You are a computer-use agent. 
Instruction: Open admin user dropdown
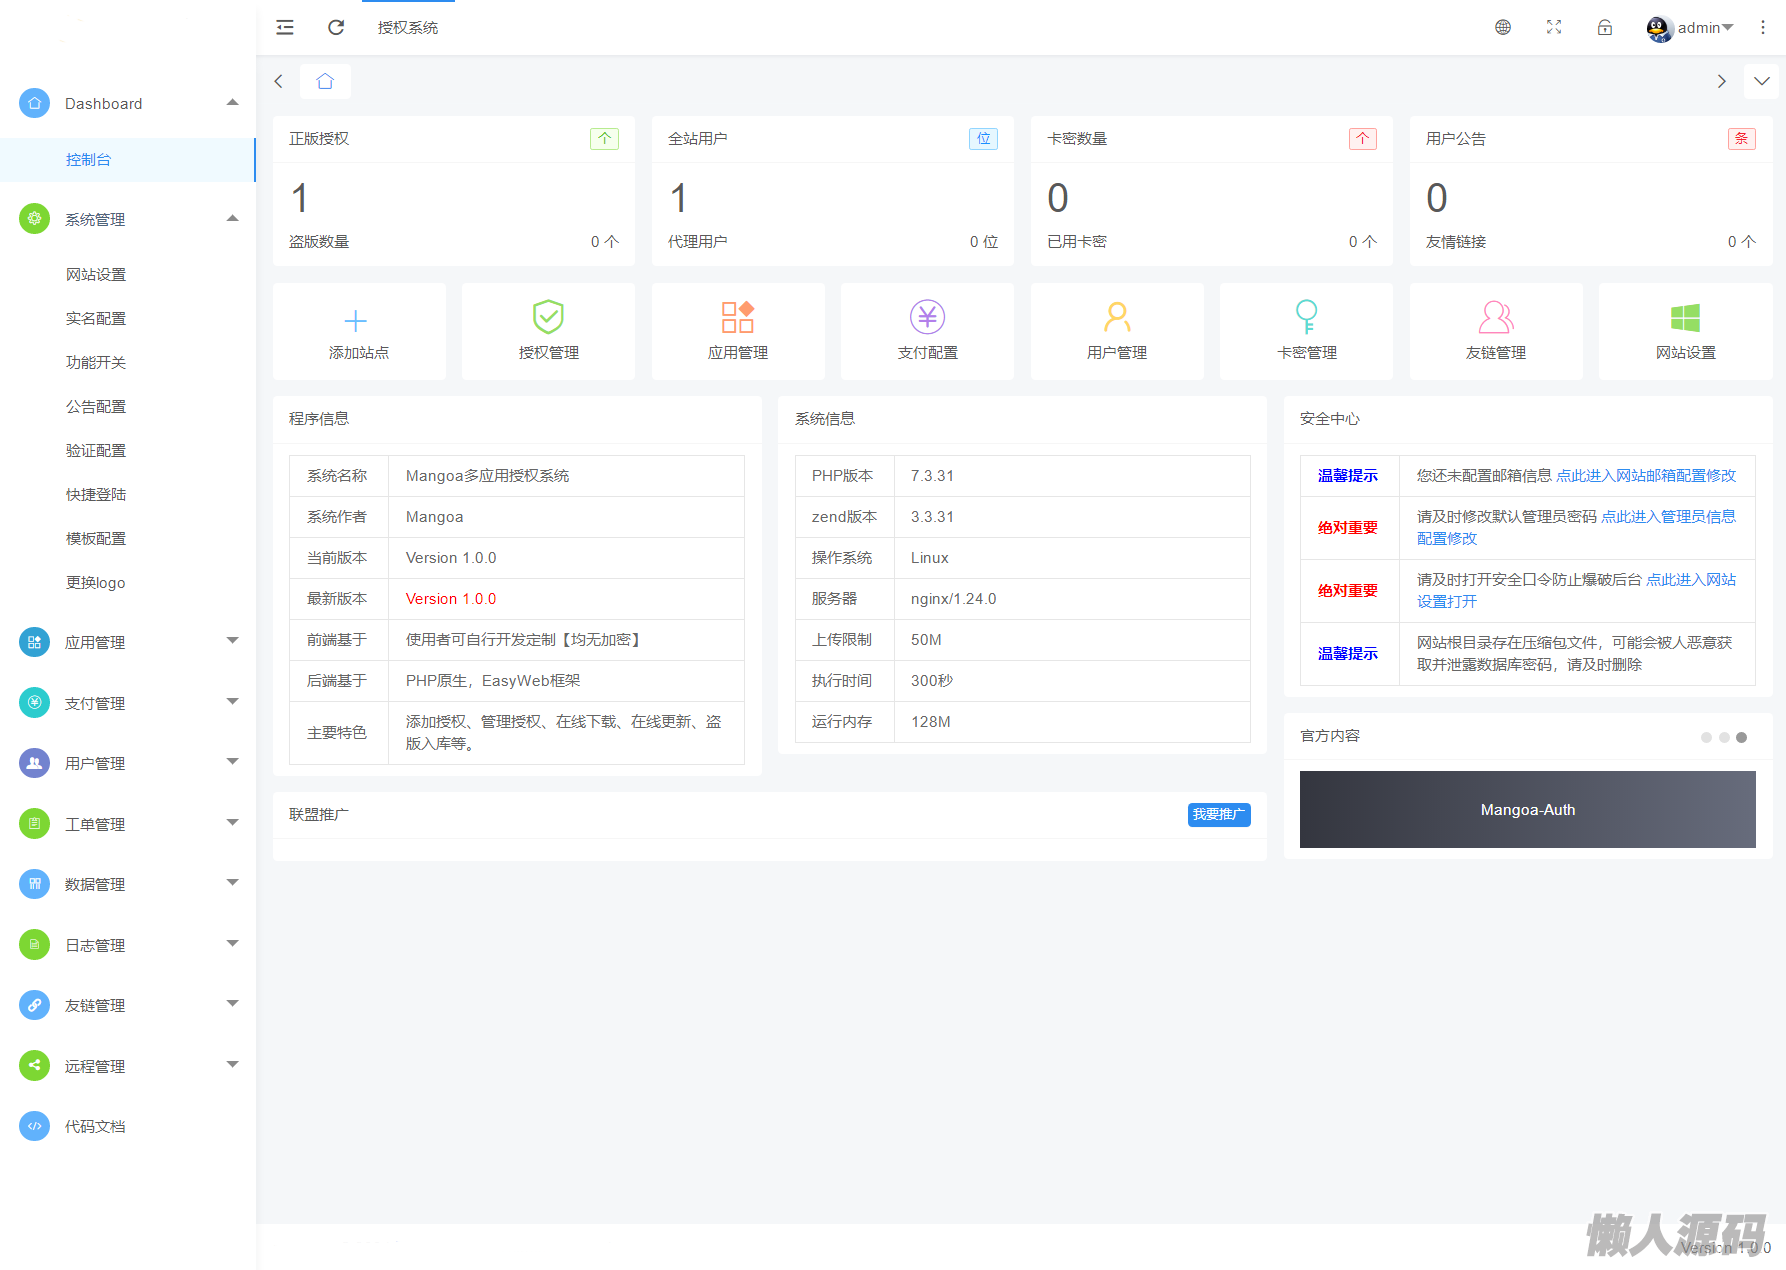point(1691,28)
